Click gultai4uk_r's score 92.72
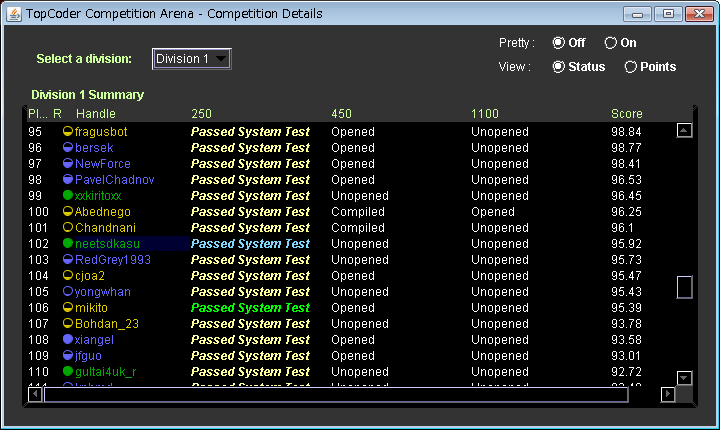 [x=626, y=371]
